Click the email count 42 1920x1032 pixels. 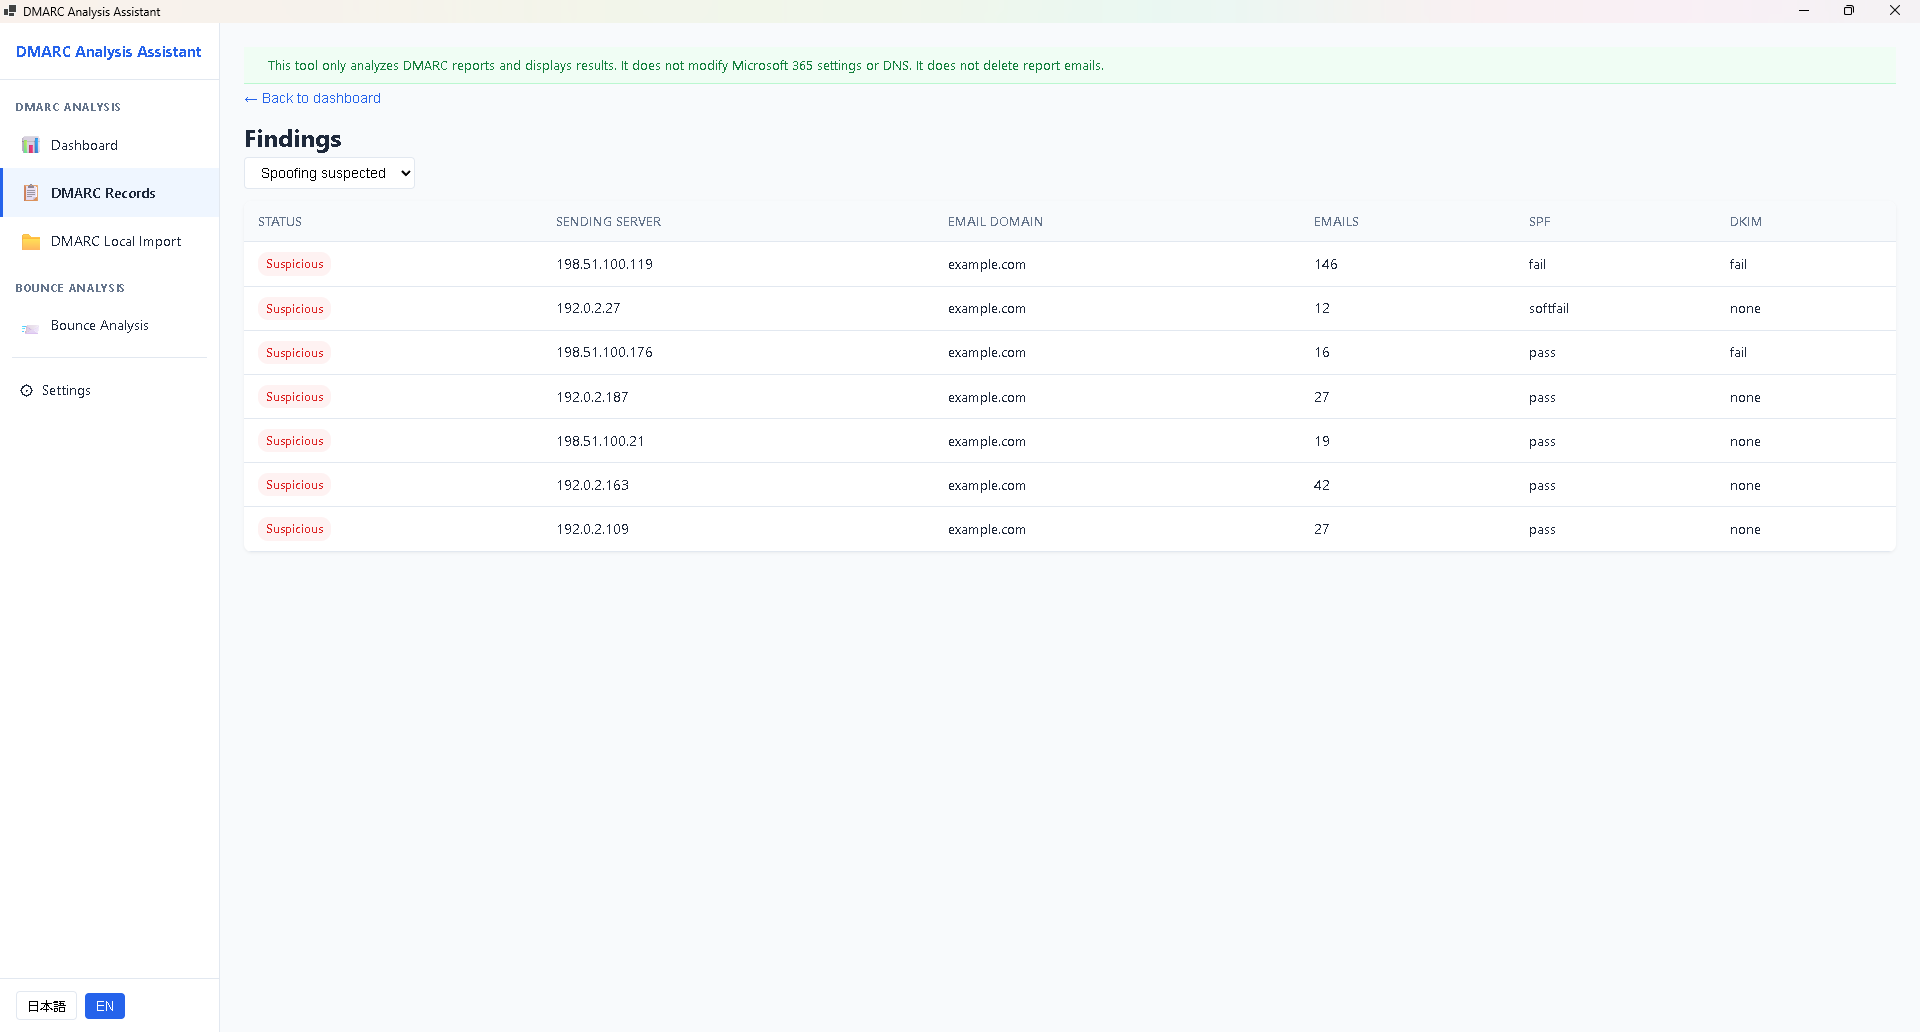[x=1322, y=485]
